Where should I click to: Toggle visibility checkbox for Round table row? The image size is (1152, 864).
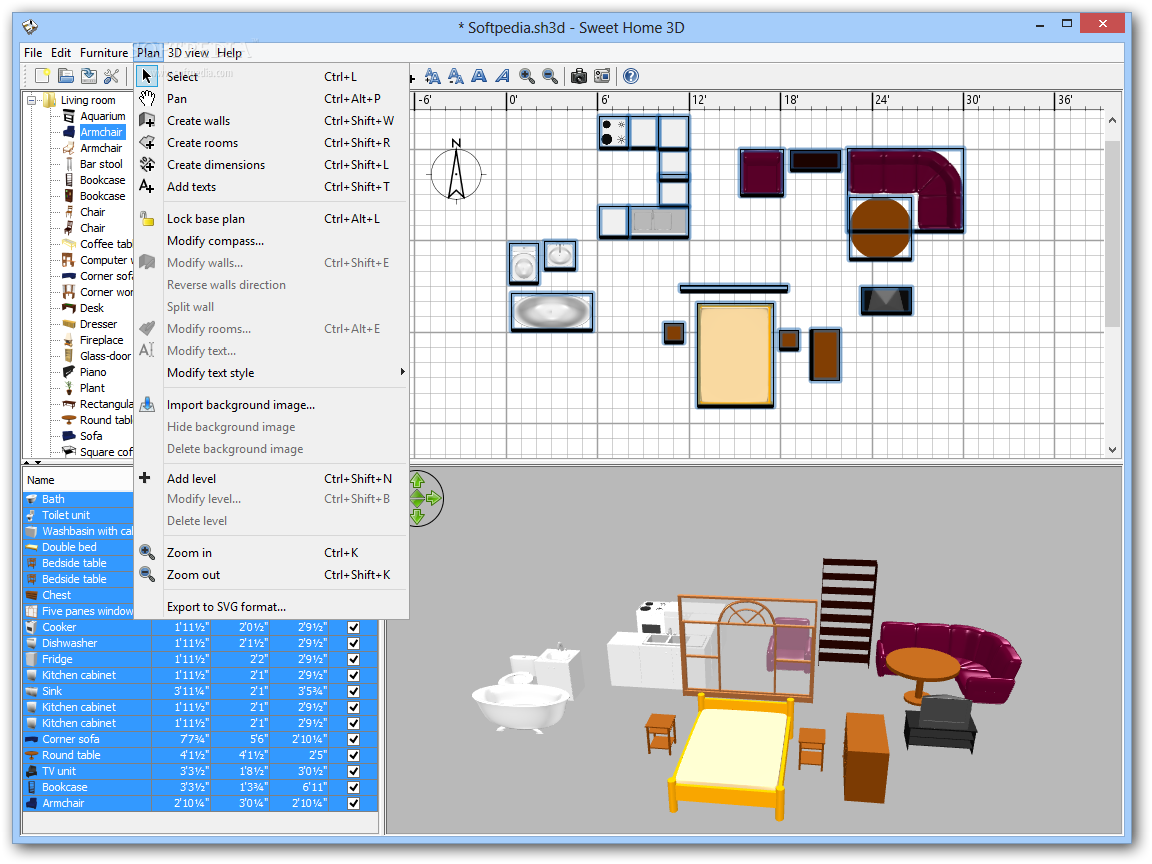pos(353,755)
